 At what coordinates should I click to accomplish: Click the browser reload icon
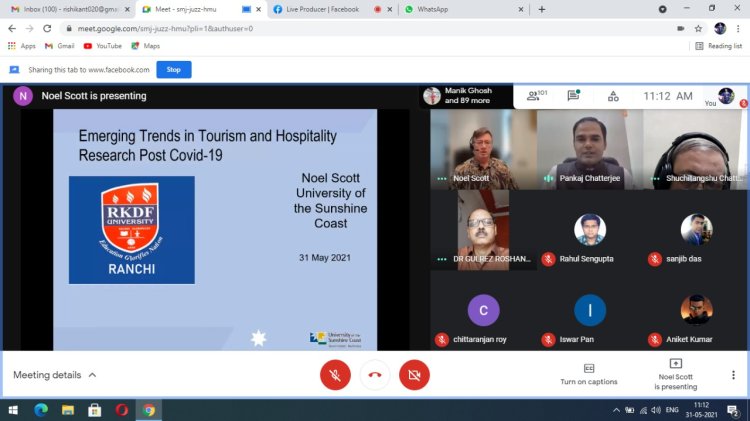coord(47,28)
